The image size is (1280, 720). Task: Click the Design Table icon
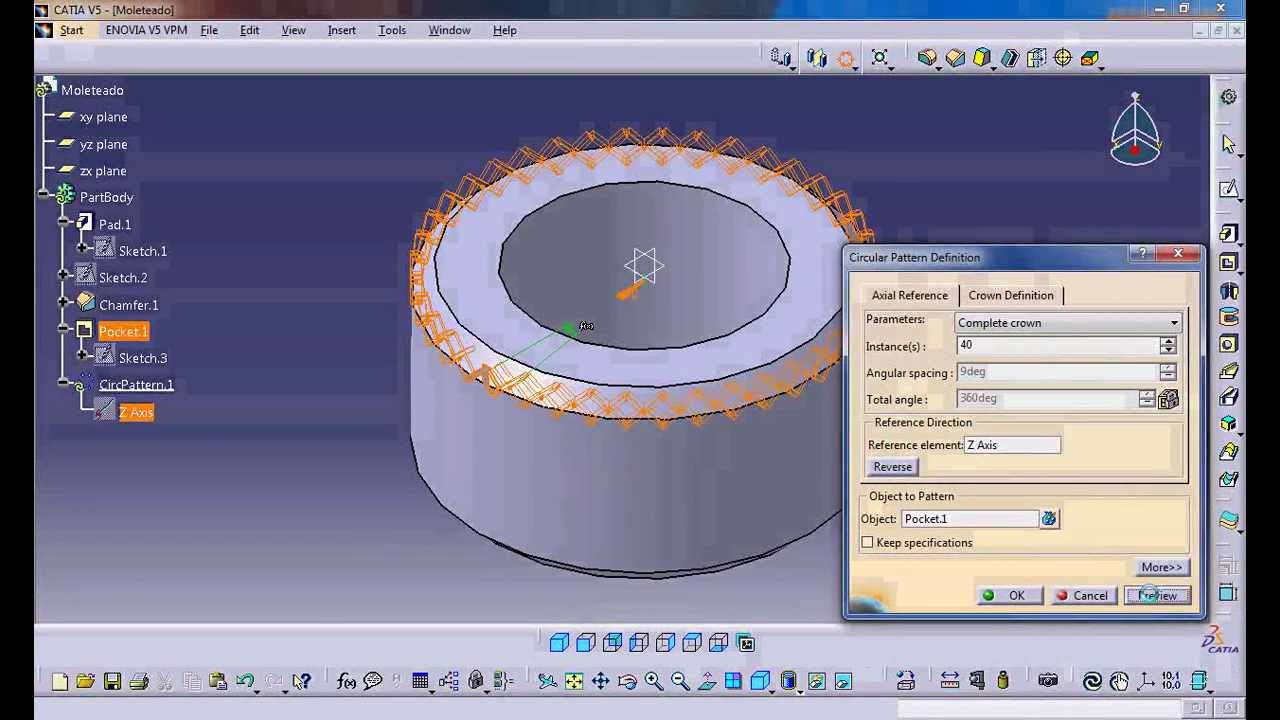click(x=420, y=682)
